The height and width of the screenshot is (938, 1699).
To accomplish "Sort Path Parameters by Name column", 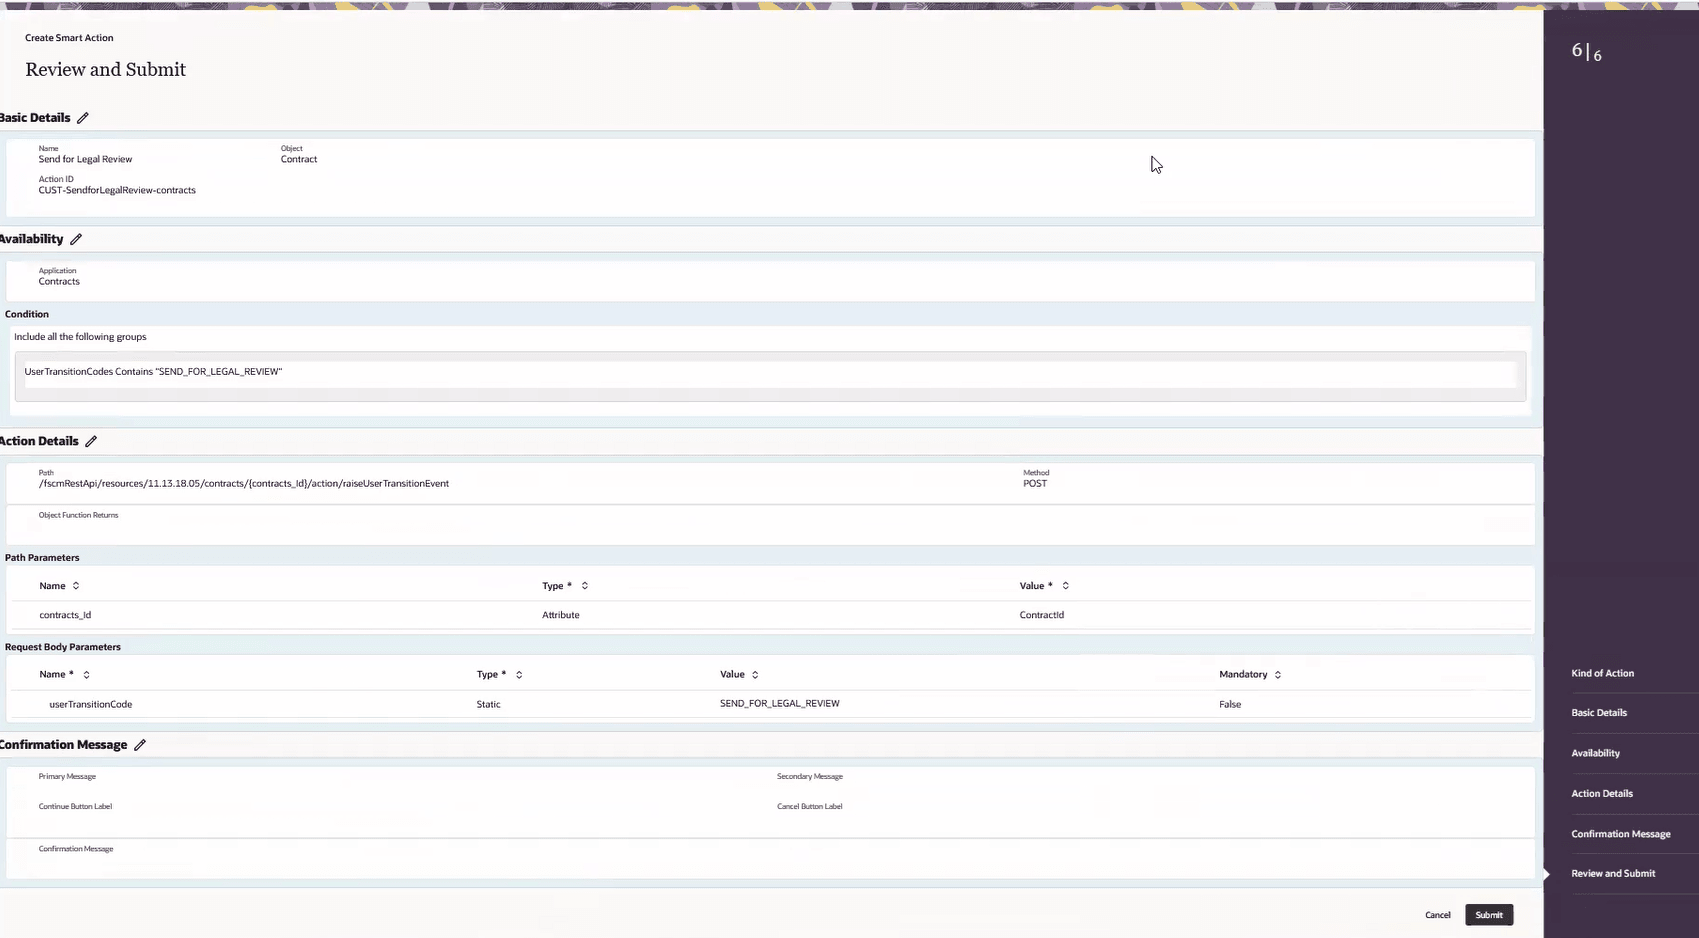I will pyautogui.click(x=76, y=586).
